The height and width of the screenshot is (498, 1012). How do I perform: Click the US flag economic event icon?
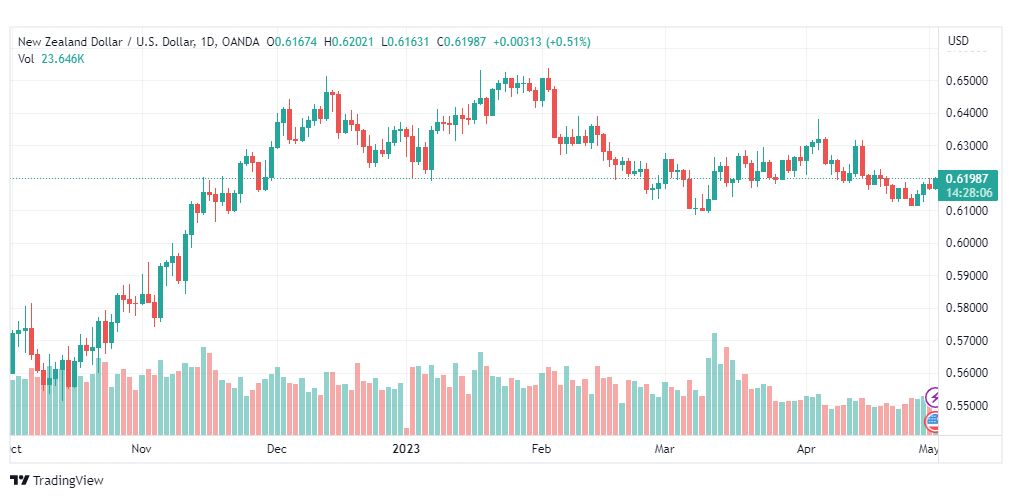click(x=933, y=423)
